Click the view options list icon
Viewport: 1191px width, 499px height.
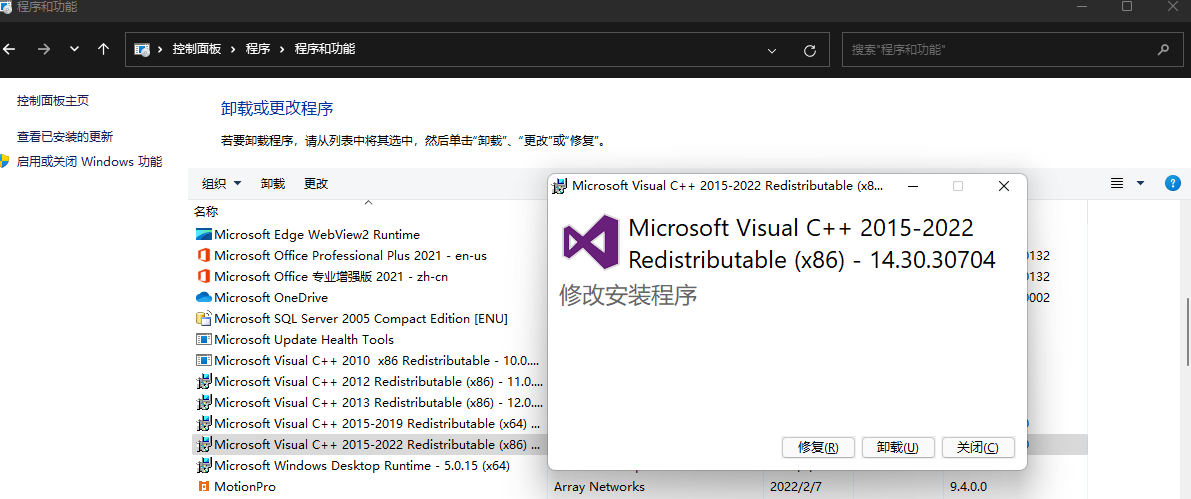[x=1117, y=183]
